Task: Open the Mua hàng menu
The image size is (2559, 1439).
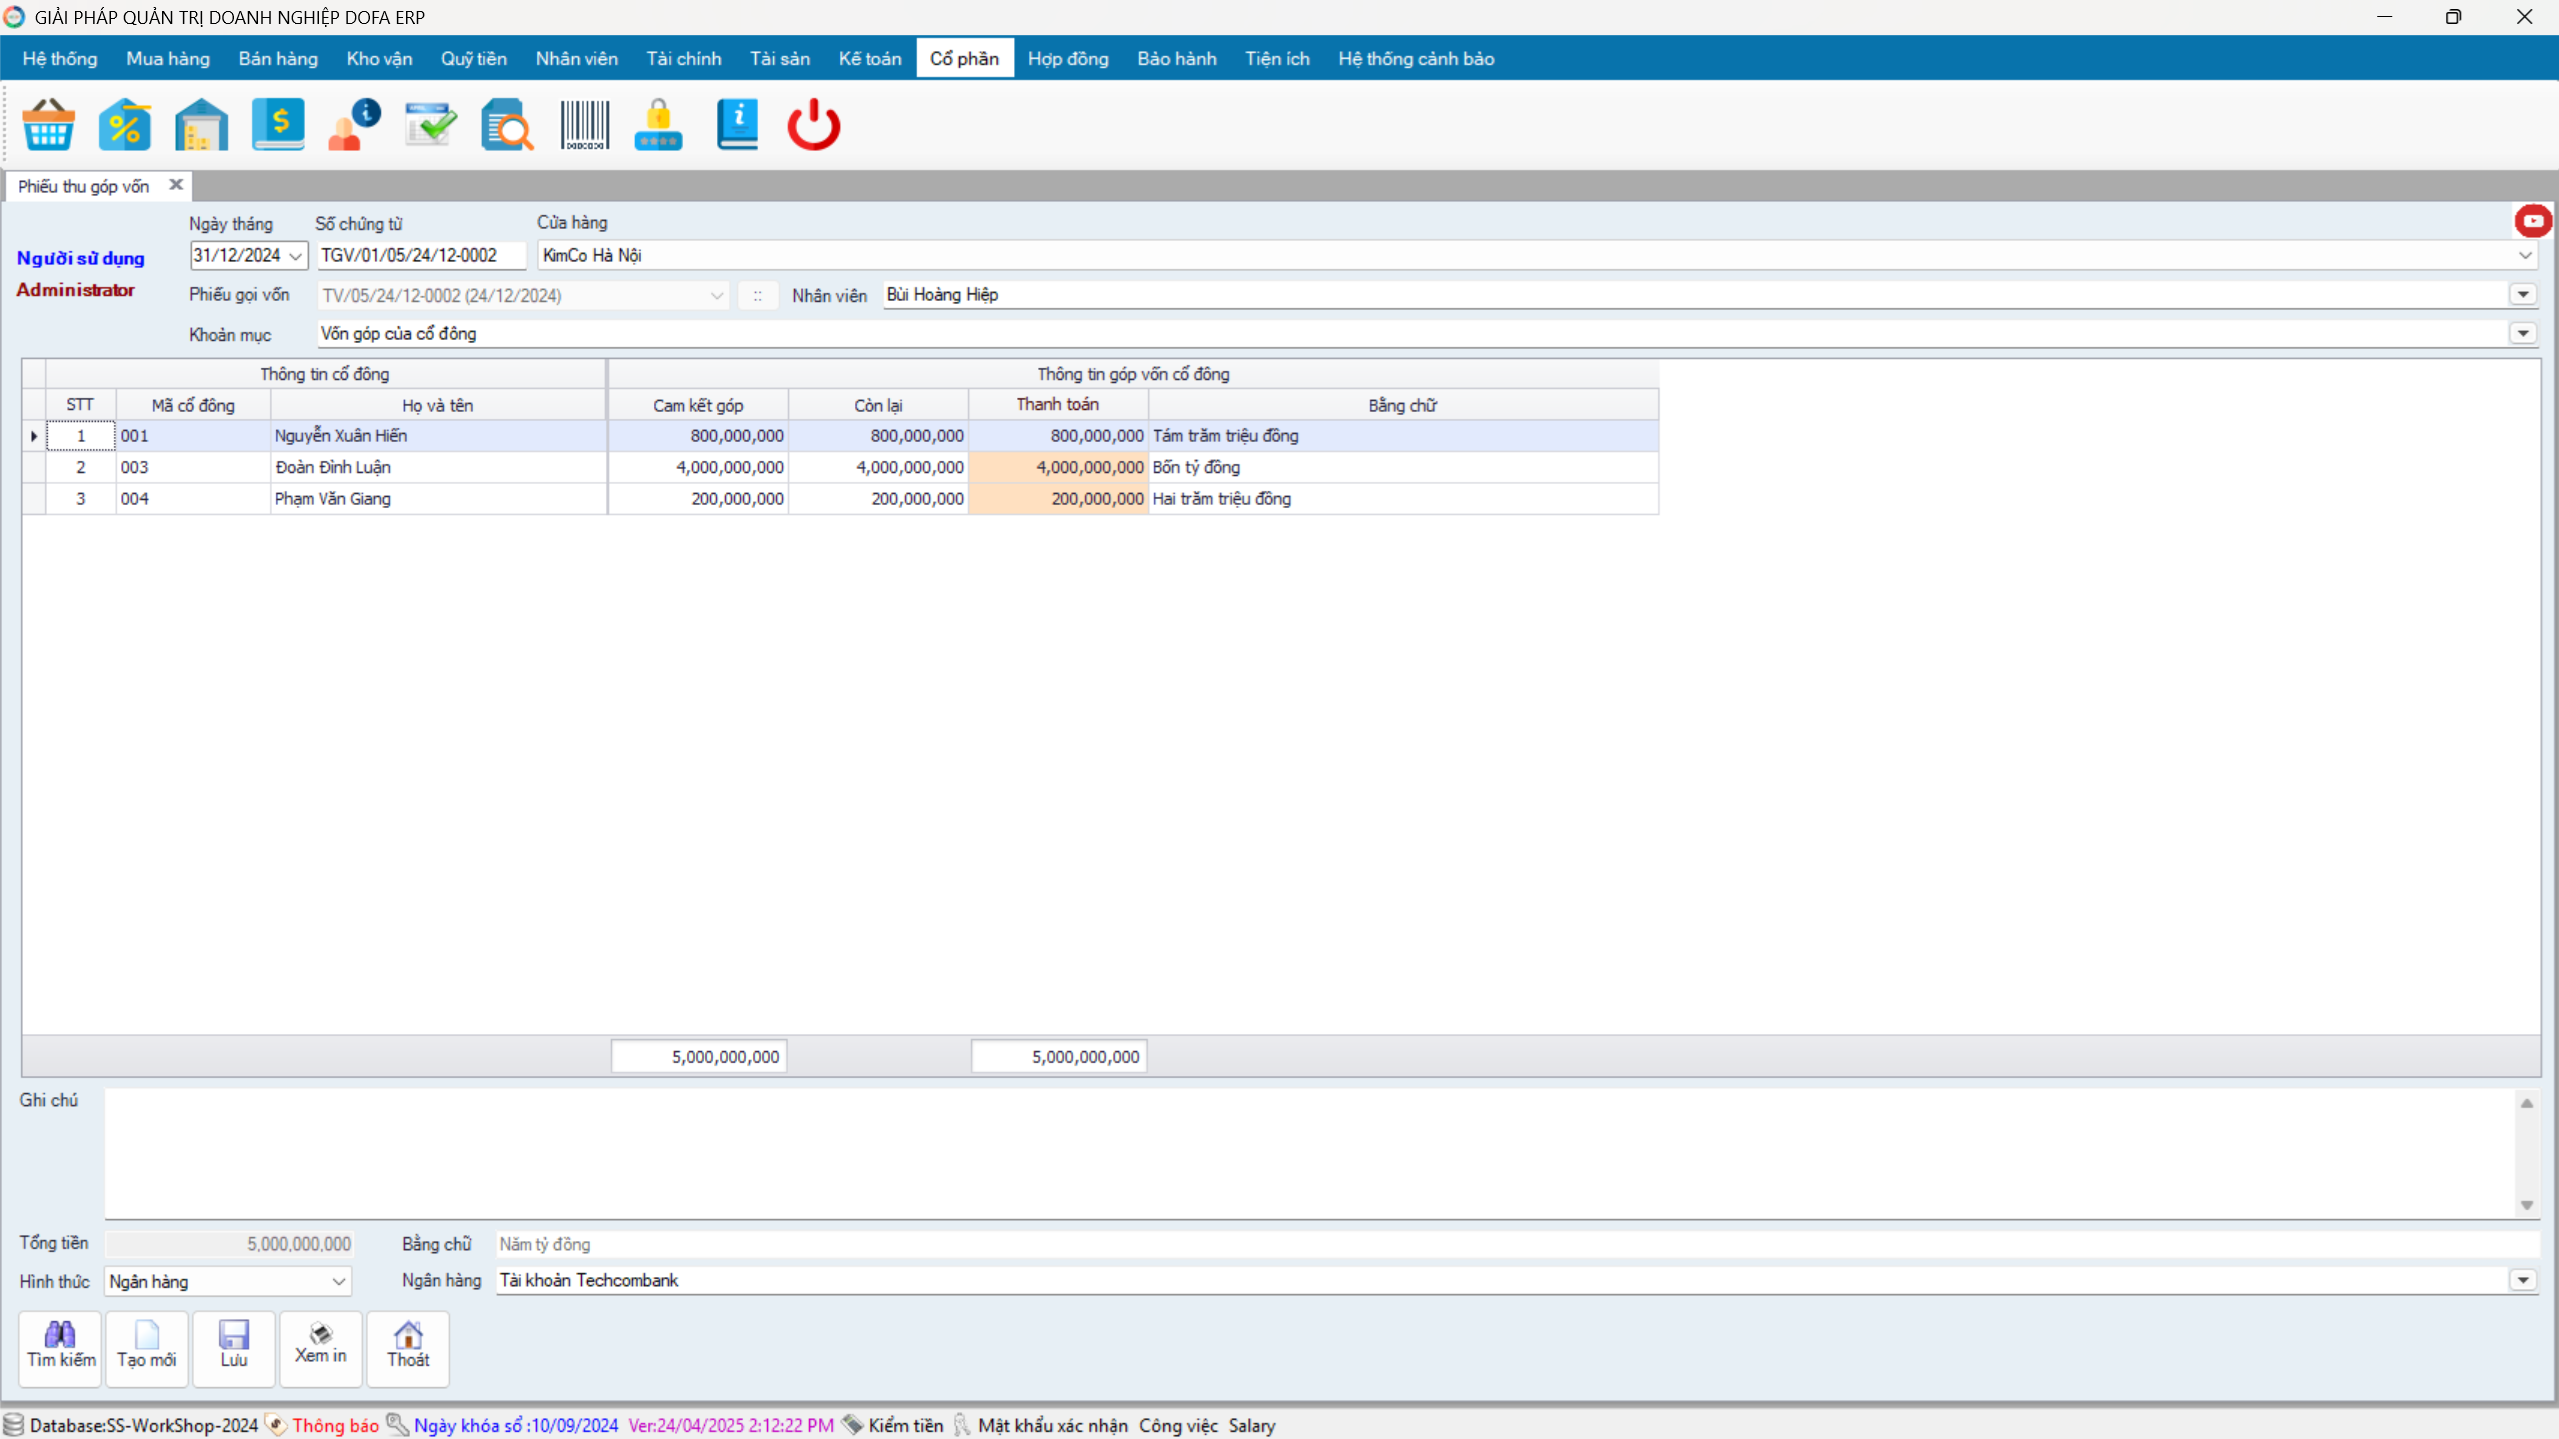Action: pyautogui.click(x=168, y=59)
